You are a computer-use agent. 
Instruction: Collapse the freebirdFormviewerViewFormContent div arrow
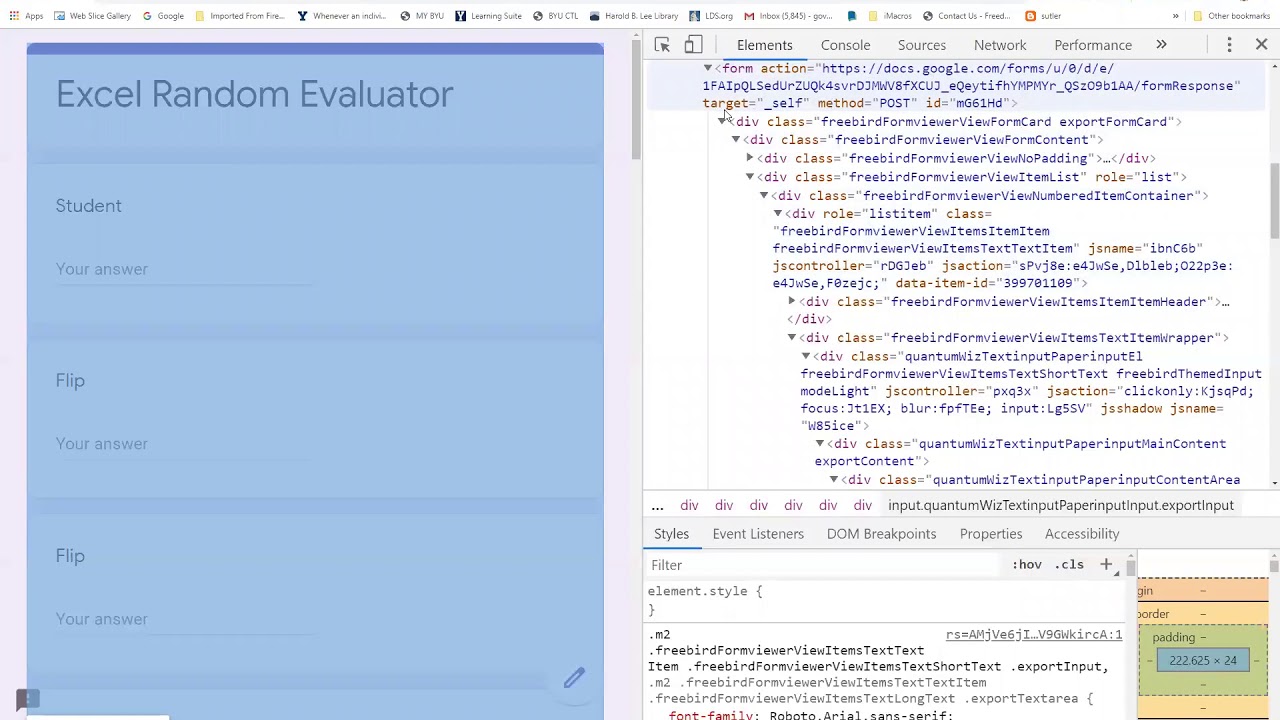coord(736,140)
